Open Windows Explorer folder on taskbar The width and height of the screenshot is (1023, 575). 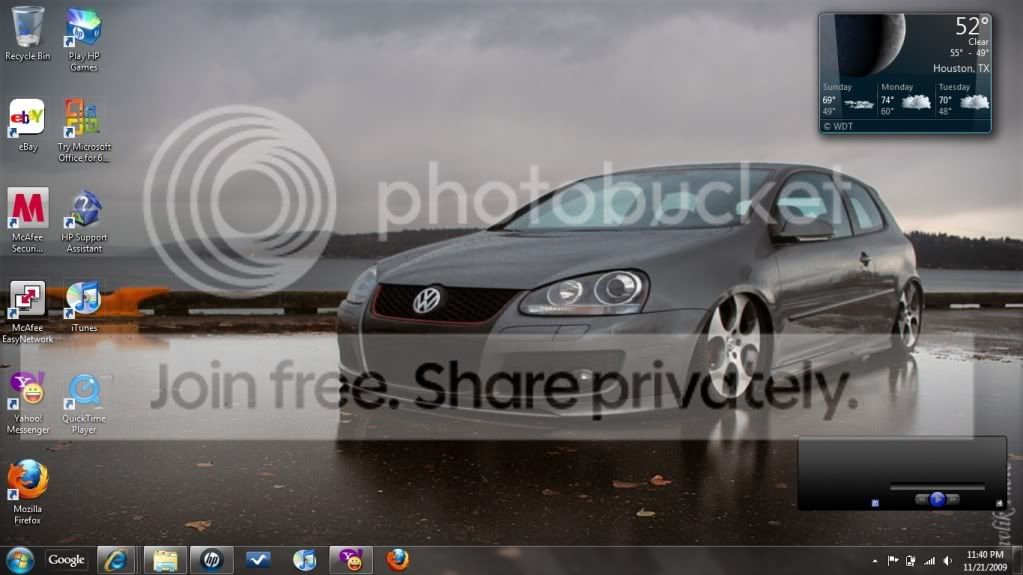pyautogui.click(x=164, y=560)
